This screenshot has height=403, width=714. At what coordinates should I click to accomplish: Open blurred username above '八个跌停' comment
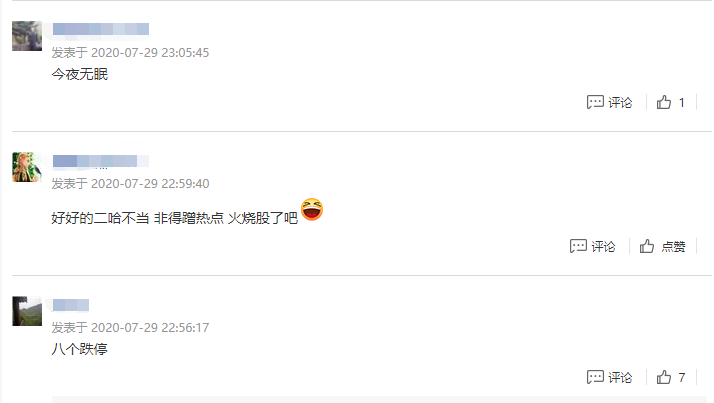pyautogui.click(x=71, y=305)
